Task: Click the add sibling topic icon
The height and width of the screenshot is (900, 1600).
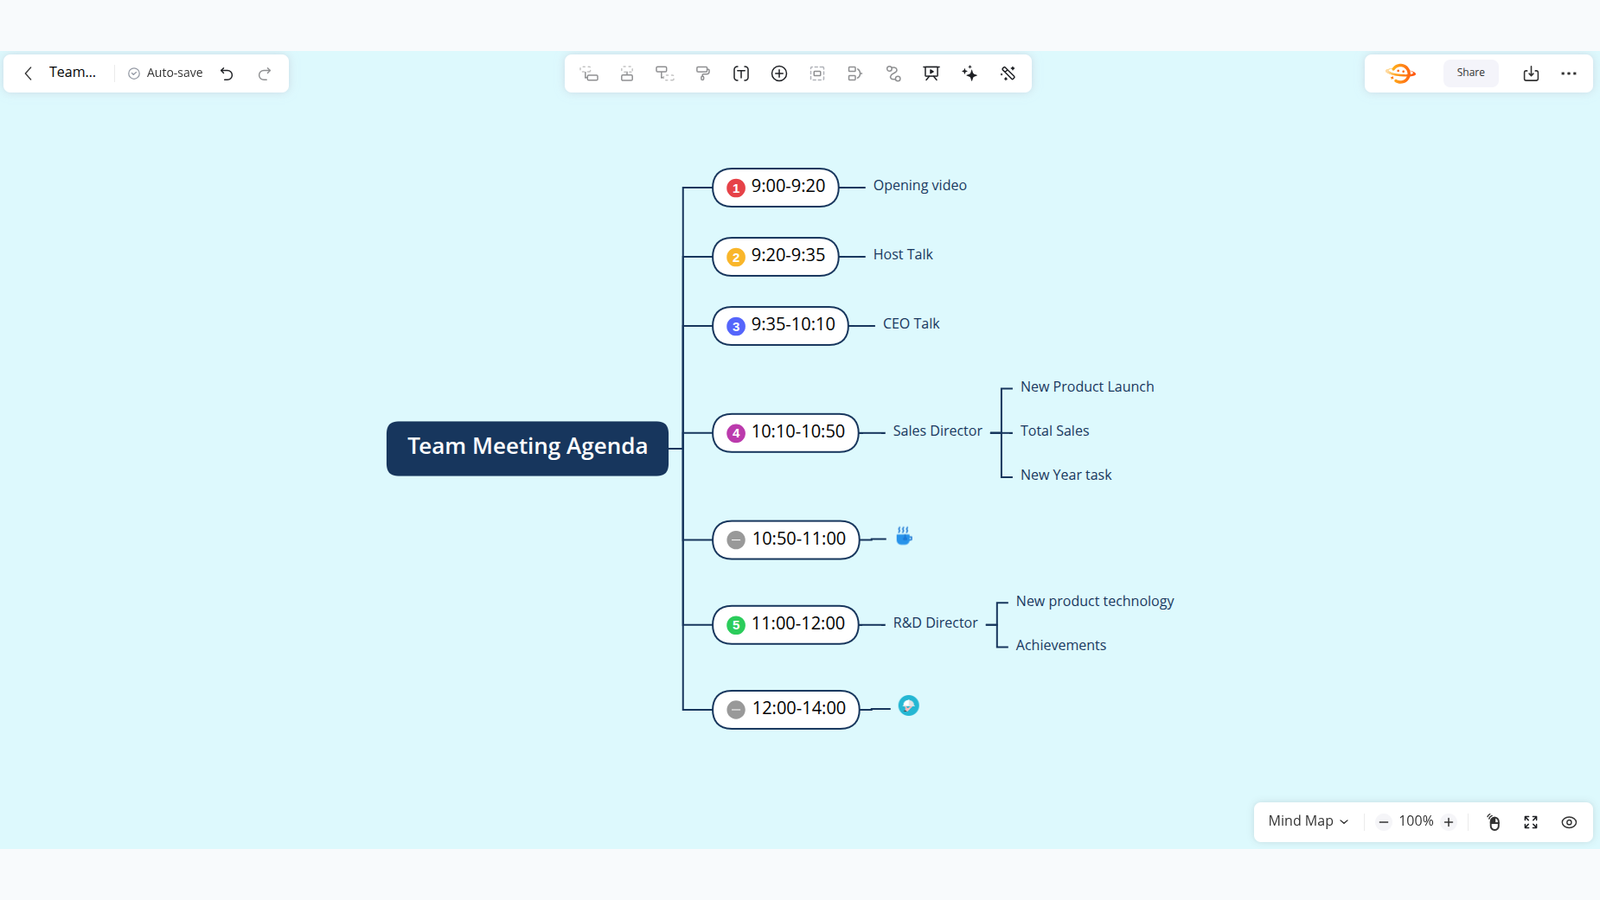Action: point(627,73)
